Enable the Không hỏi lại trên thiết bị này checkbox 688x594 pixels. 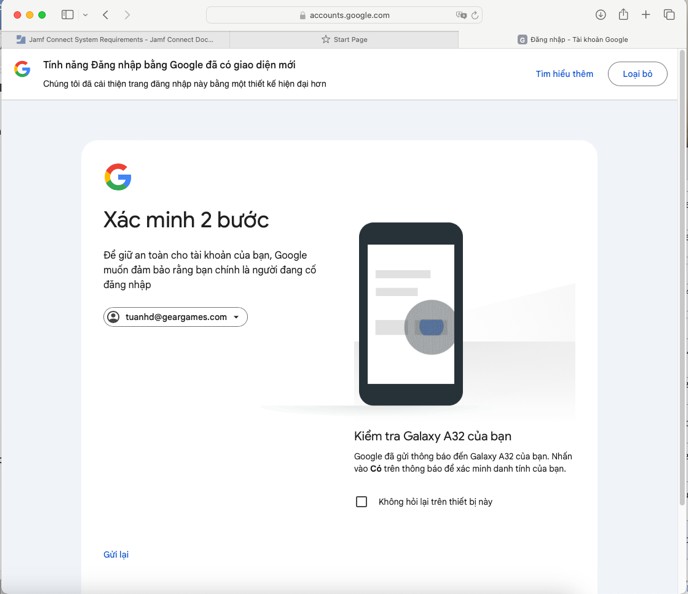tap(362, 502)
